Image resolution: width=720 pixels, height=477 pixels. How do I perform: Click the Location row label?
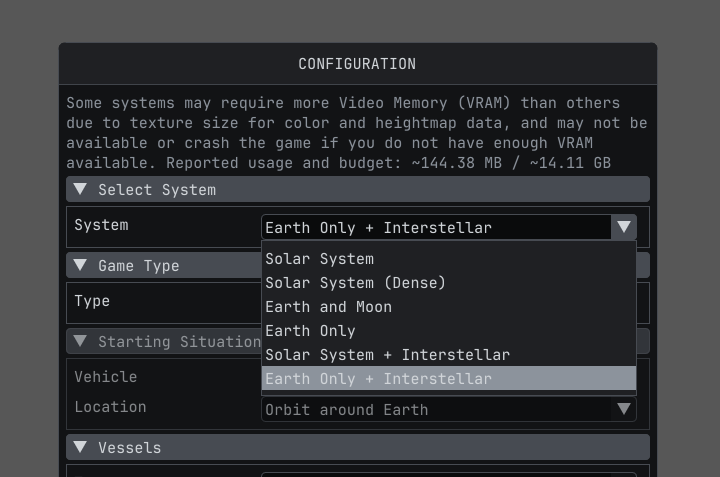point(110,407)
